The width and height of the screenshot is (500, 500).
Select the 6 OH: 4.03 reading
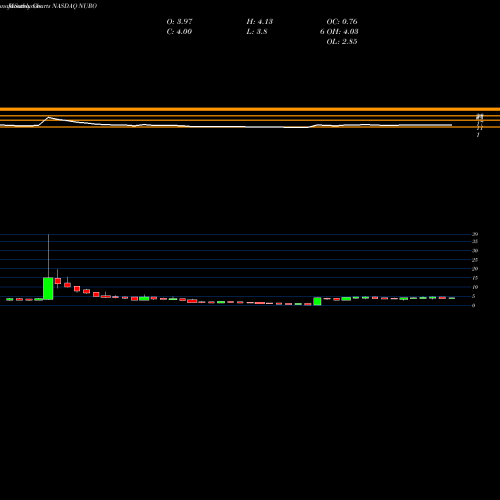(x=339, y=31)
